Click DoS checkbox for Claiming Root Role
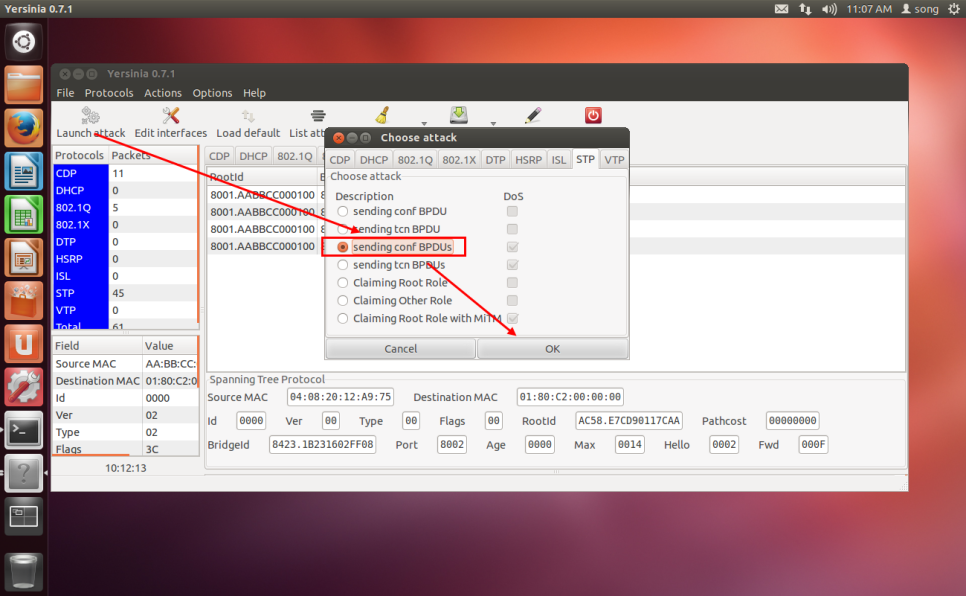This screenshot has width=966, height=596. 512,283
